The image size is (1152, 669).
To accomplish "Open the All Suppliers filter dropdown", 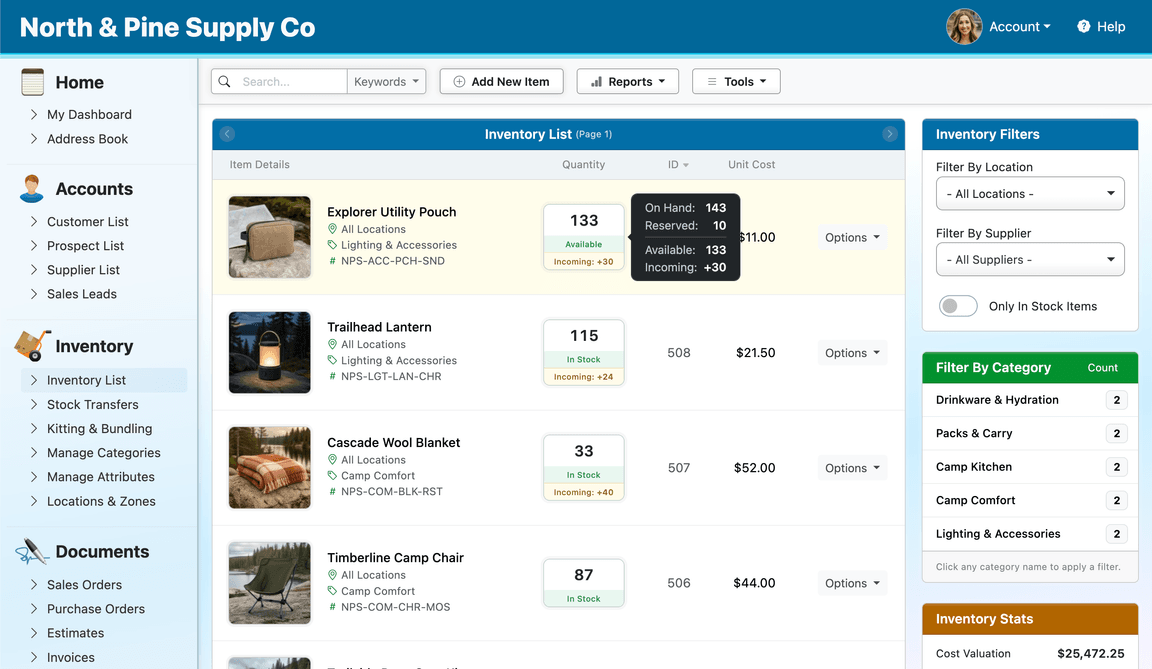I will (x=1030, y=260).
